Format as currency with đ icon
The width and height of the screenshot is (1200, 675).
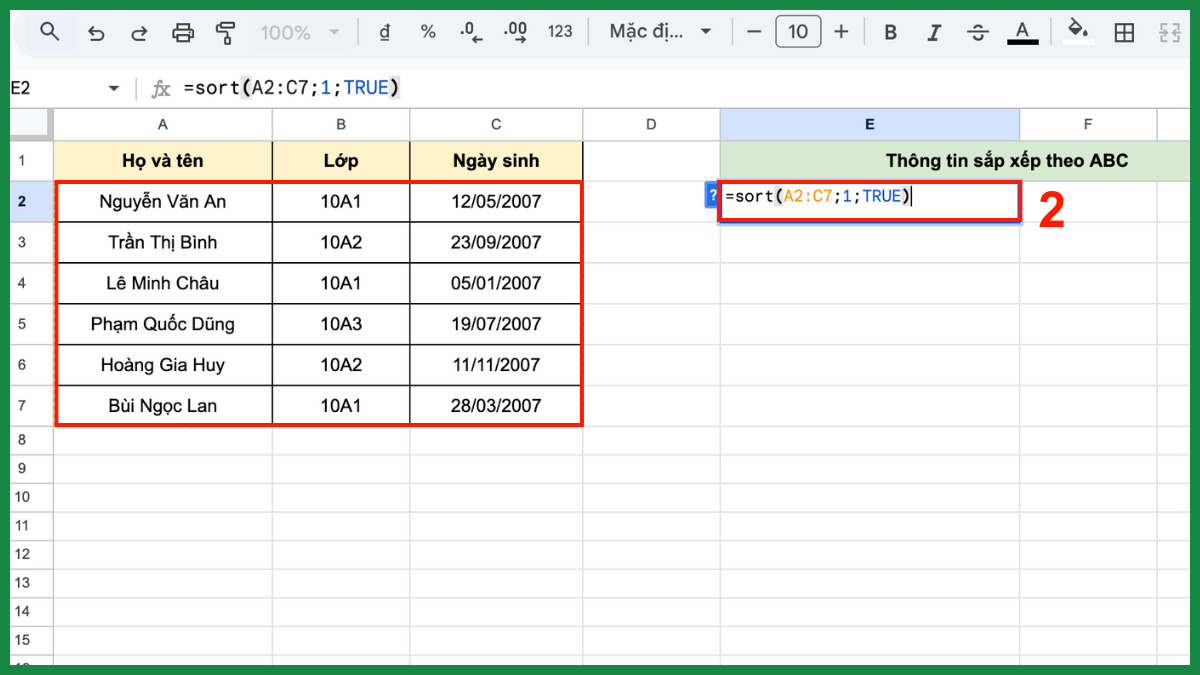coord(384,32)
